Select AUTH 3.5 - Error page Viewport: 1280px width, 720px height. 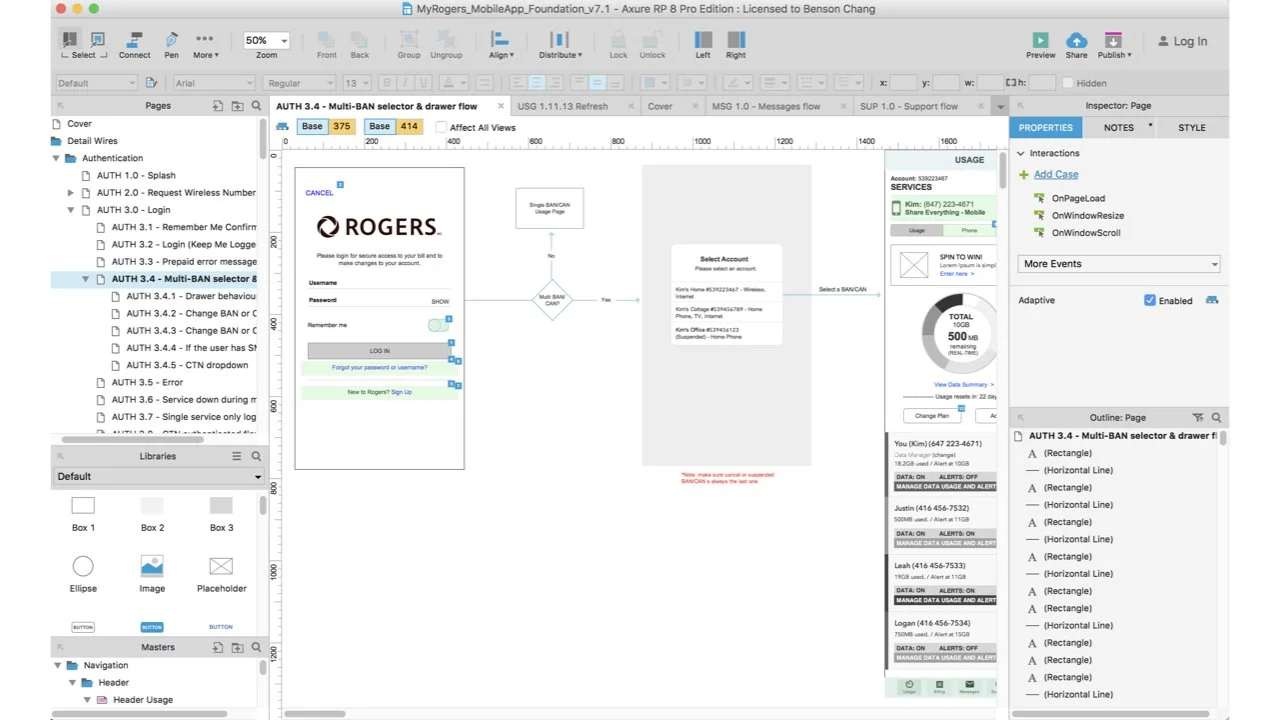coord(147,382)
